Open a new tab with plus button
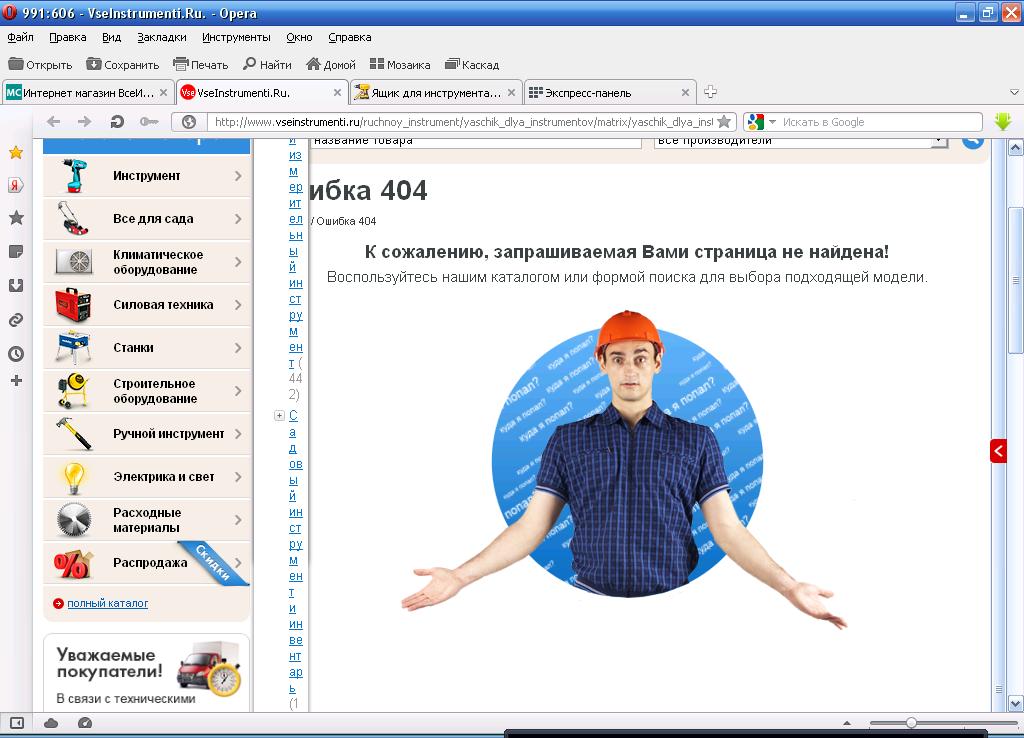This screenshot has height=738, width=1024. point(711,92)
